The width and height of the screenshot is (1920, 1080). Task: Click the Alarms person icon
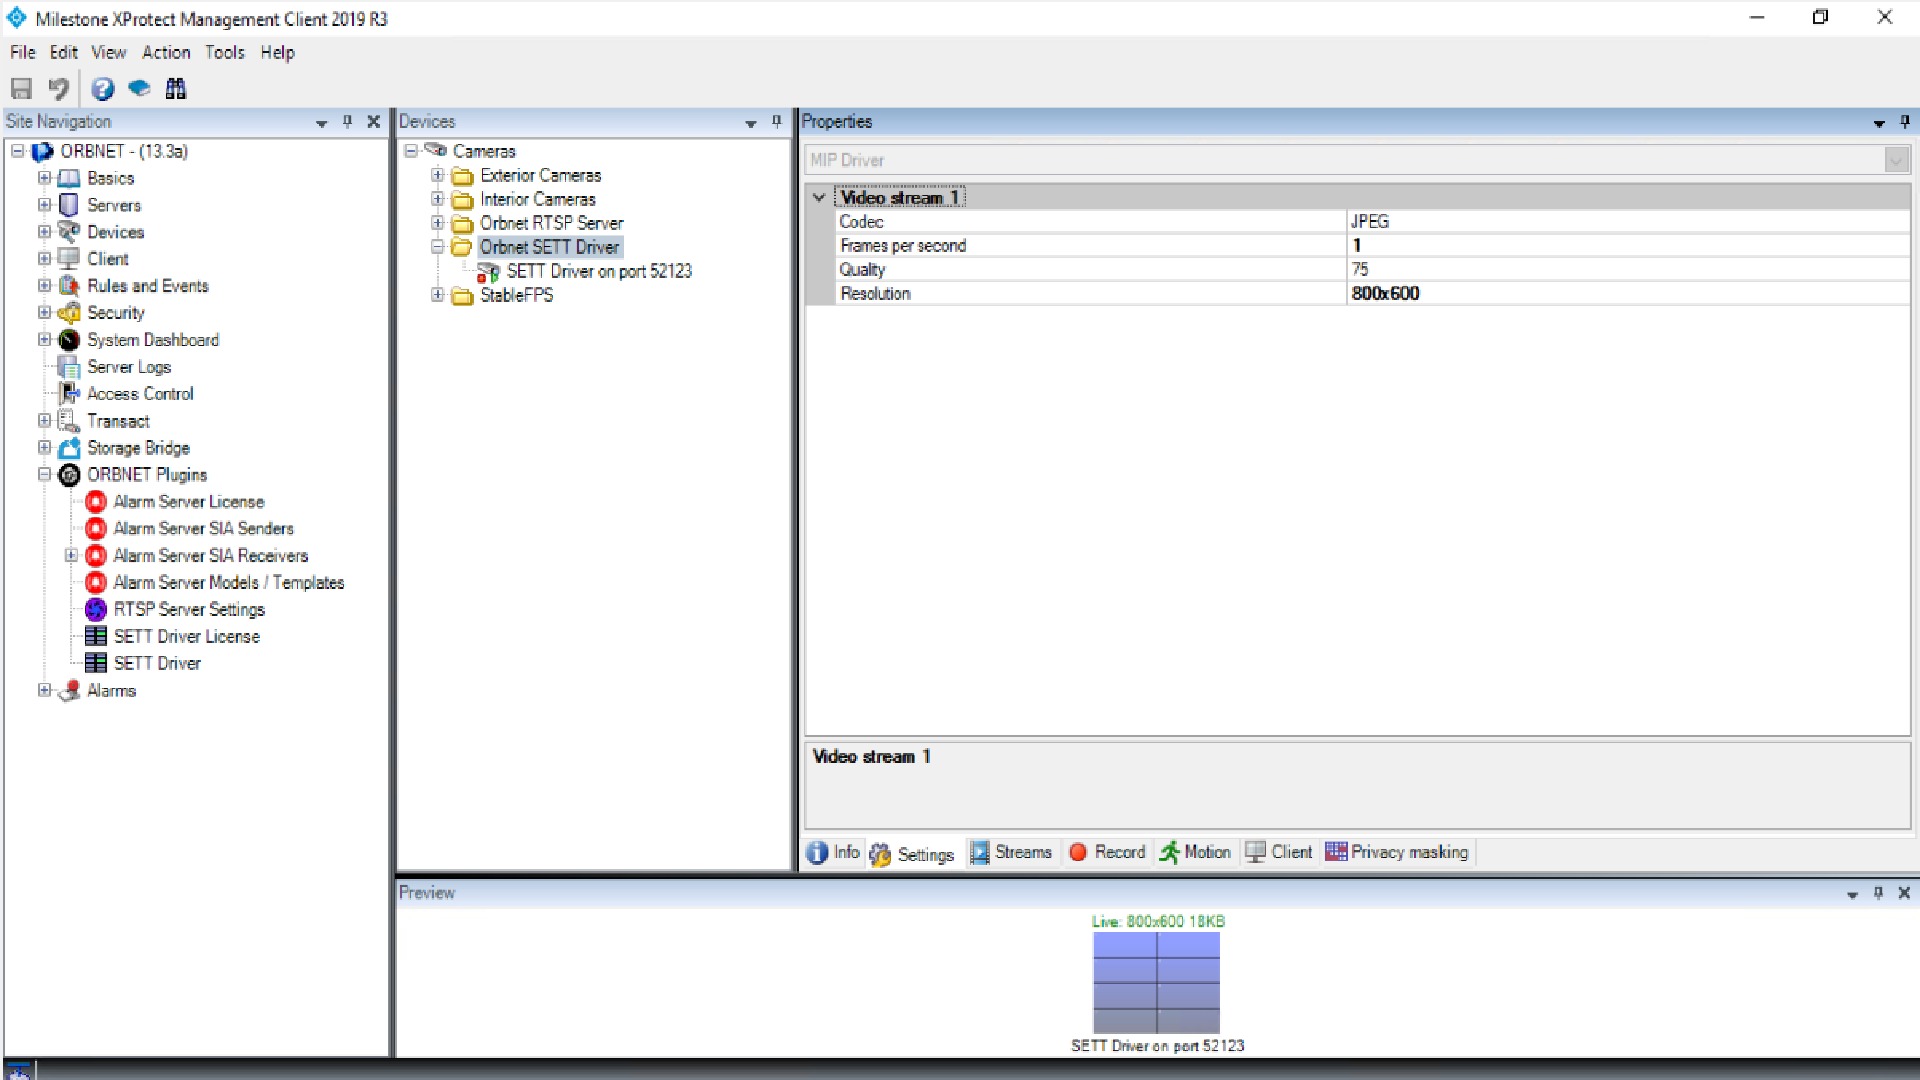[69, 691]
